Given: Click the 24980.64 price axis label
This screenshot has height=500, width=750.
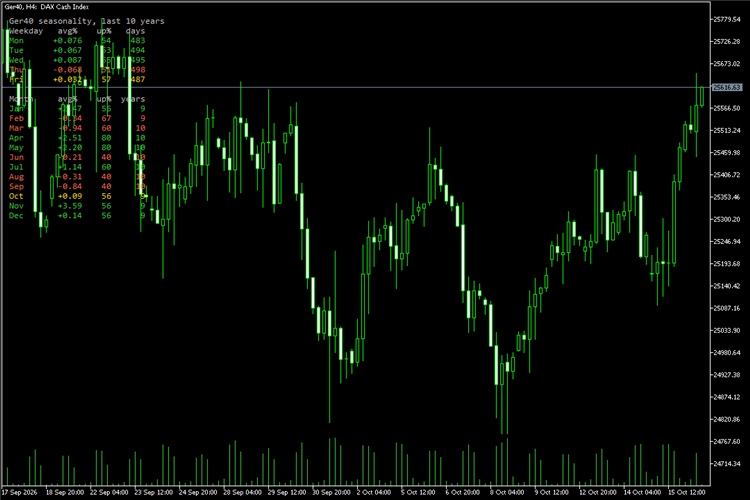Looking at the screenshot, I should [x=727, y=353].
